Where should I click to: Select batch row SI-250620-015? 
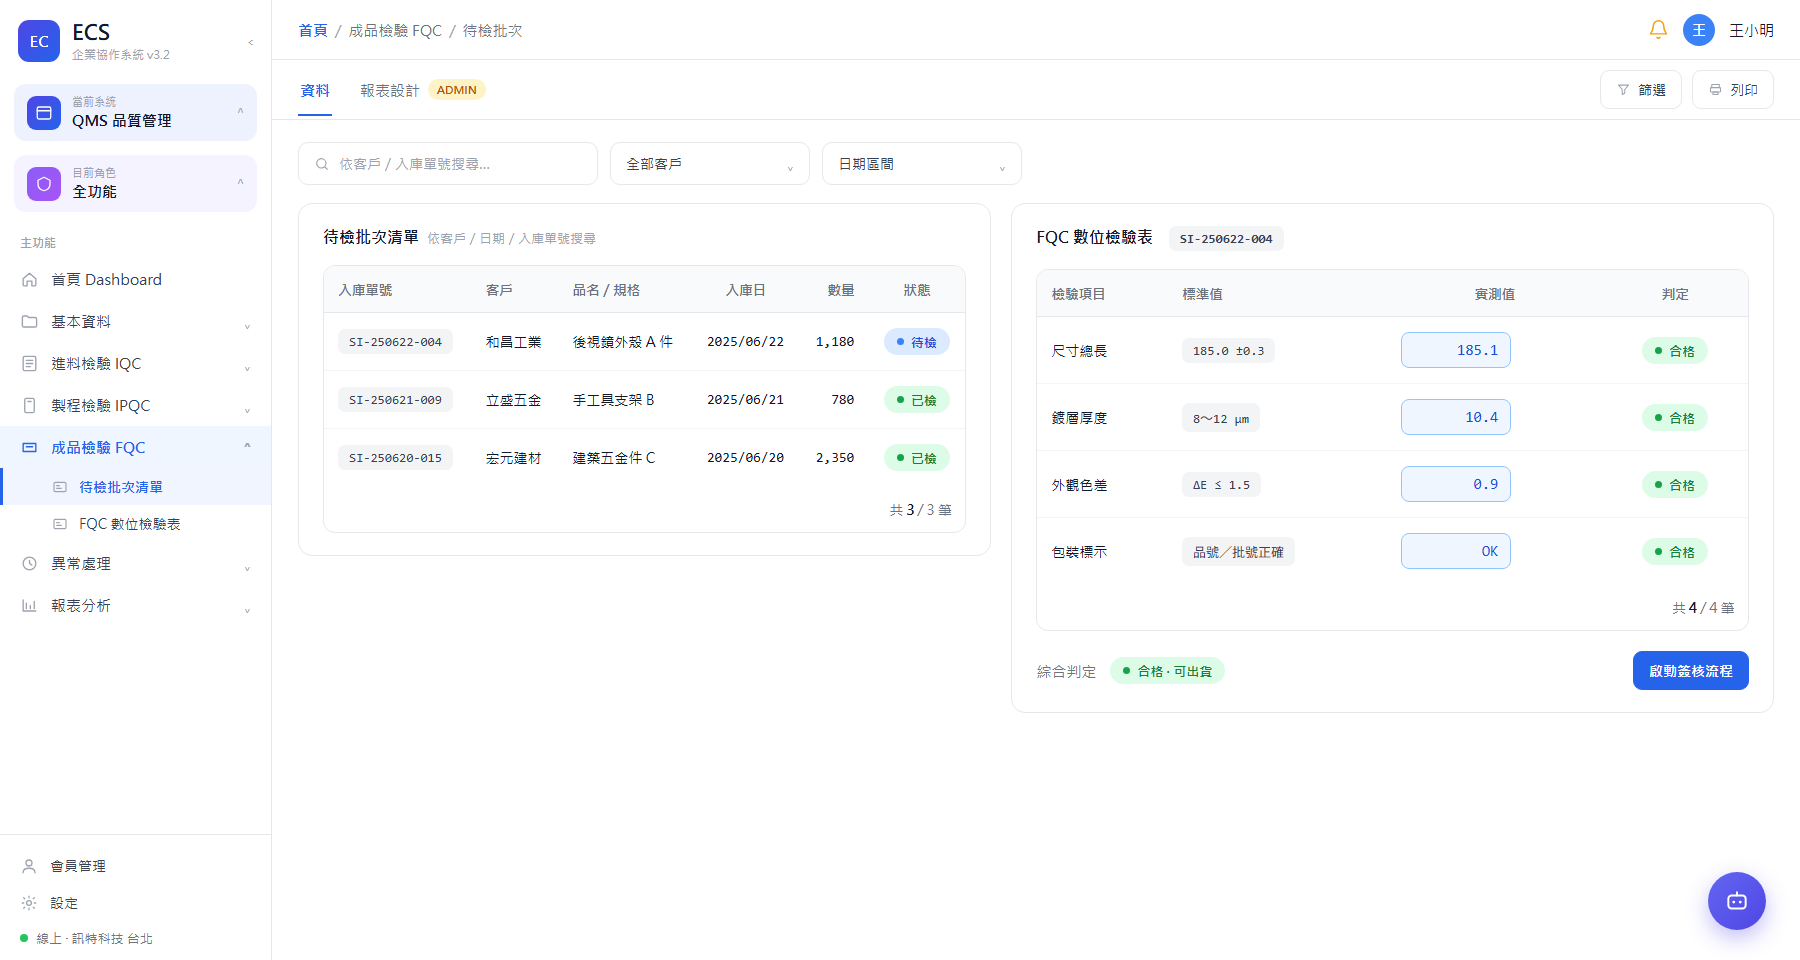[x=644, y=458]
